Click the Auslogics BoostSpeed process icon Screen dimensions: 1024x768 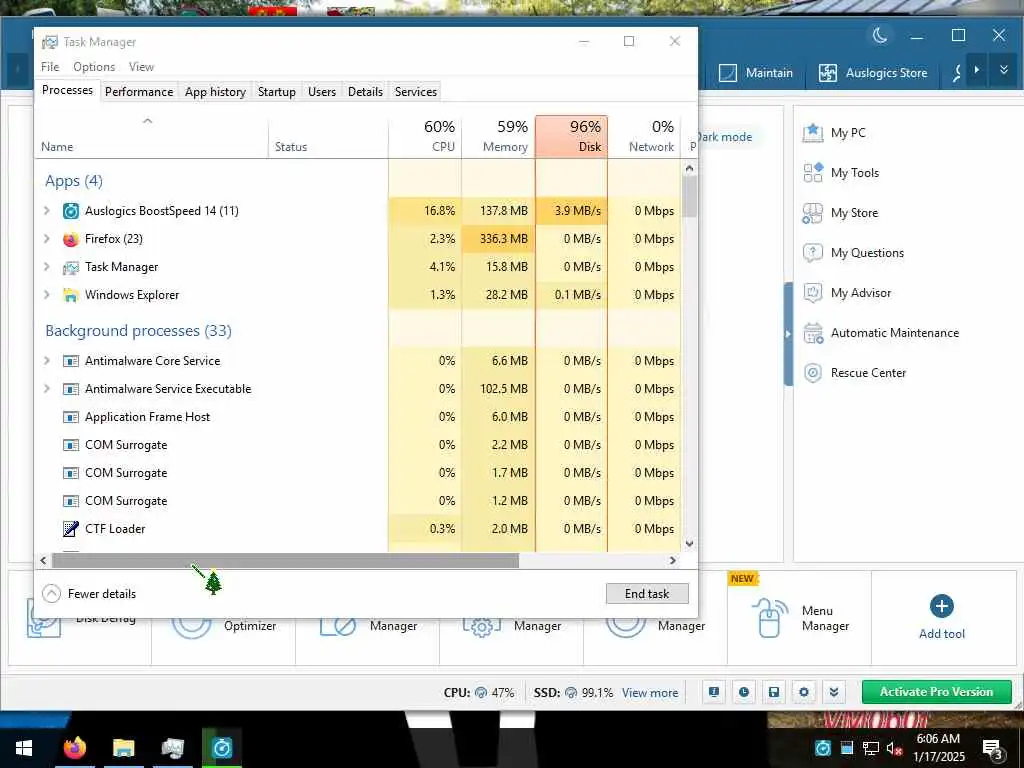tap(71, 211)
